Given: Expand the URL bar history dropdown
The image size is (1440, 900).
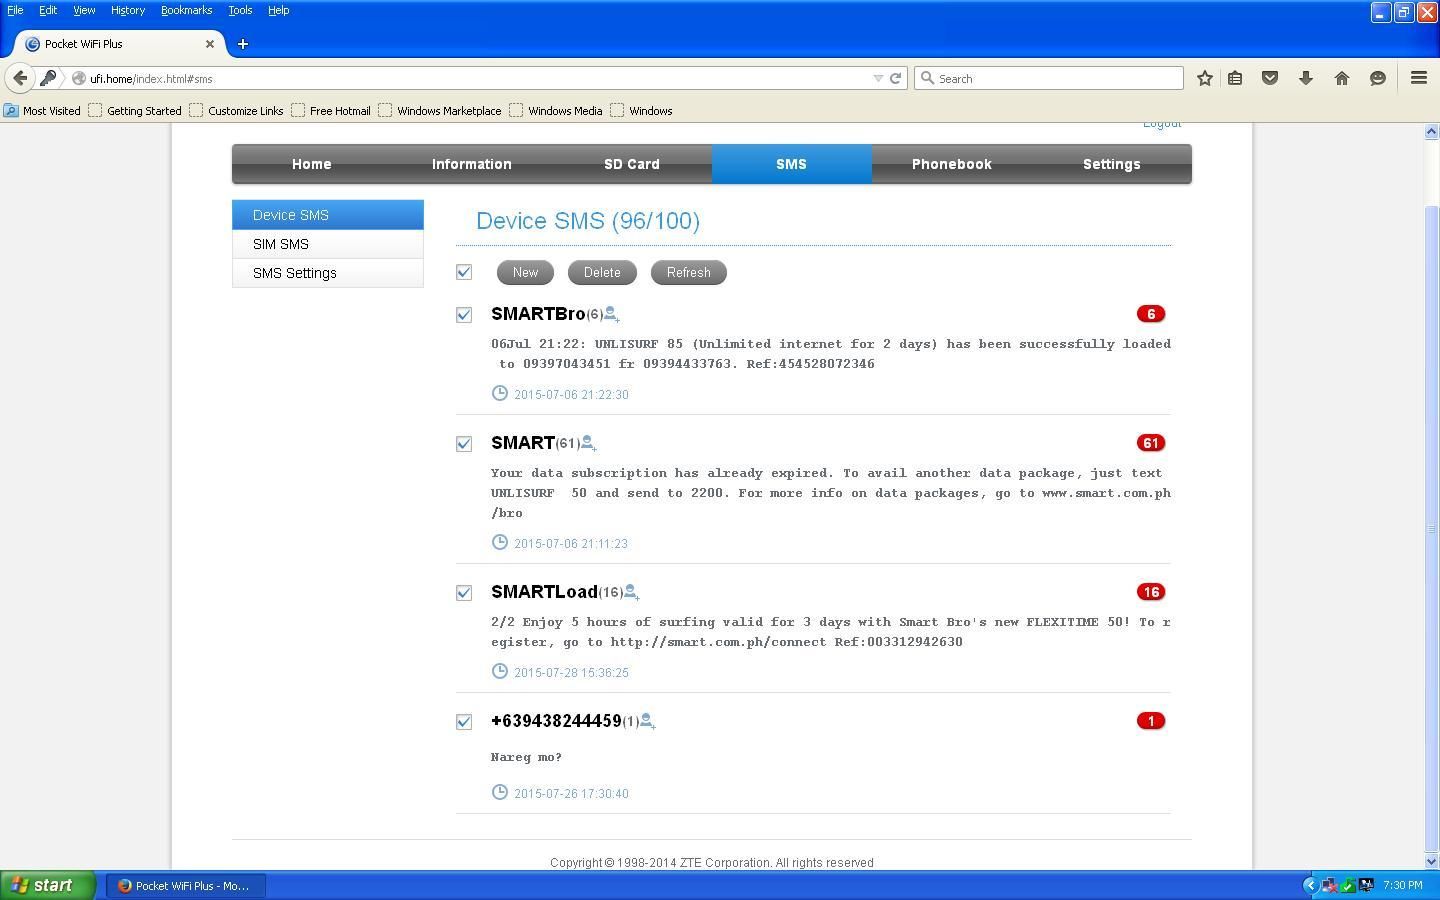Looking at the screenshot, I should click(x=878, y=78).
